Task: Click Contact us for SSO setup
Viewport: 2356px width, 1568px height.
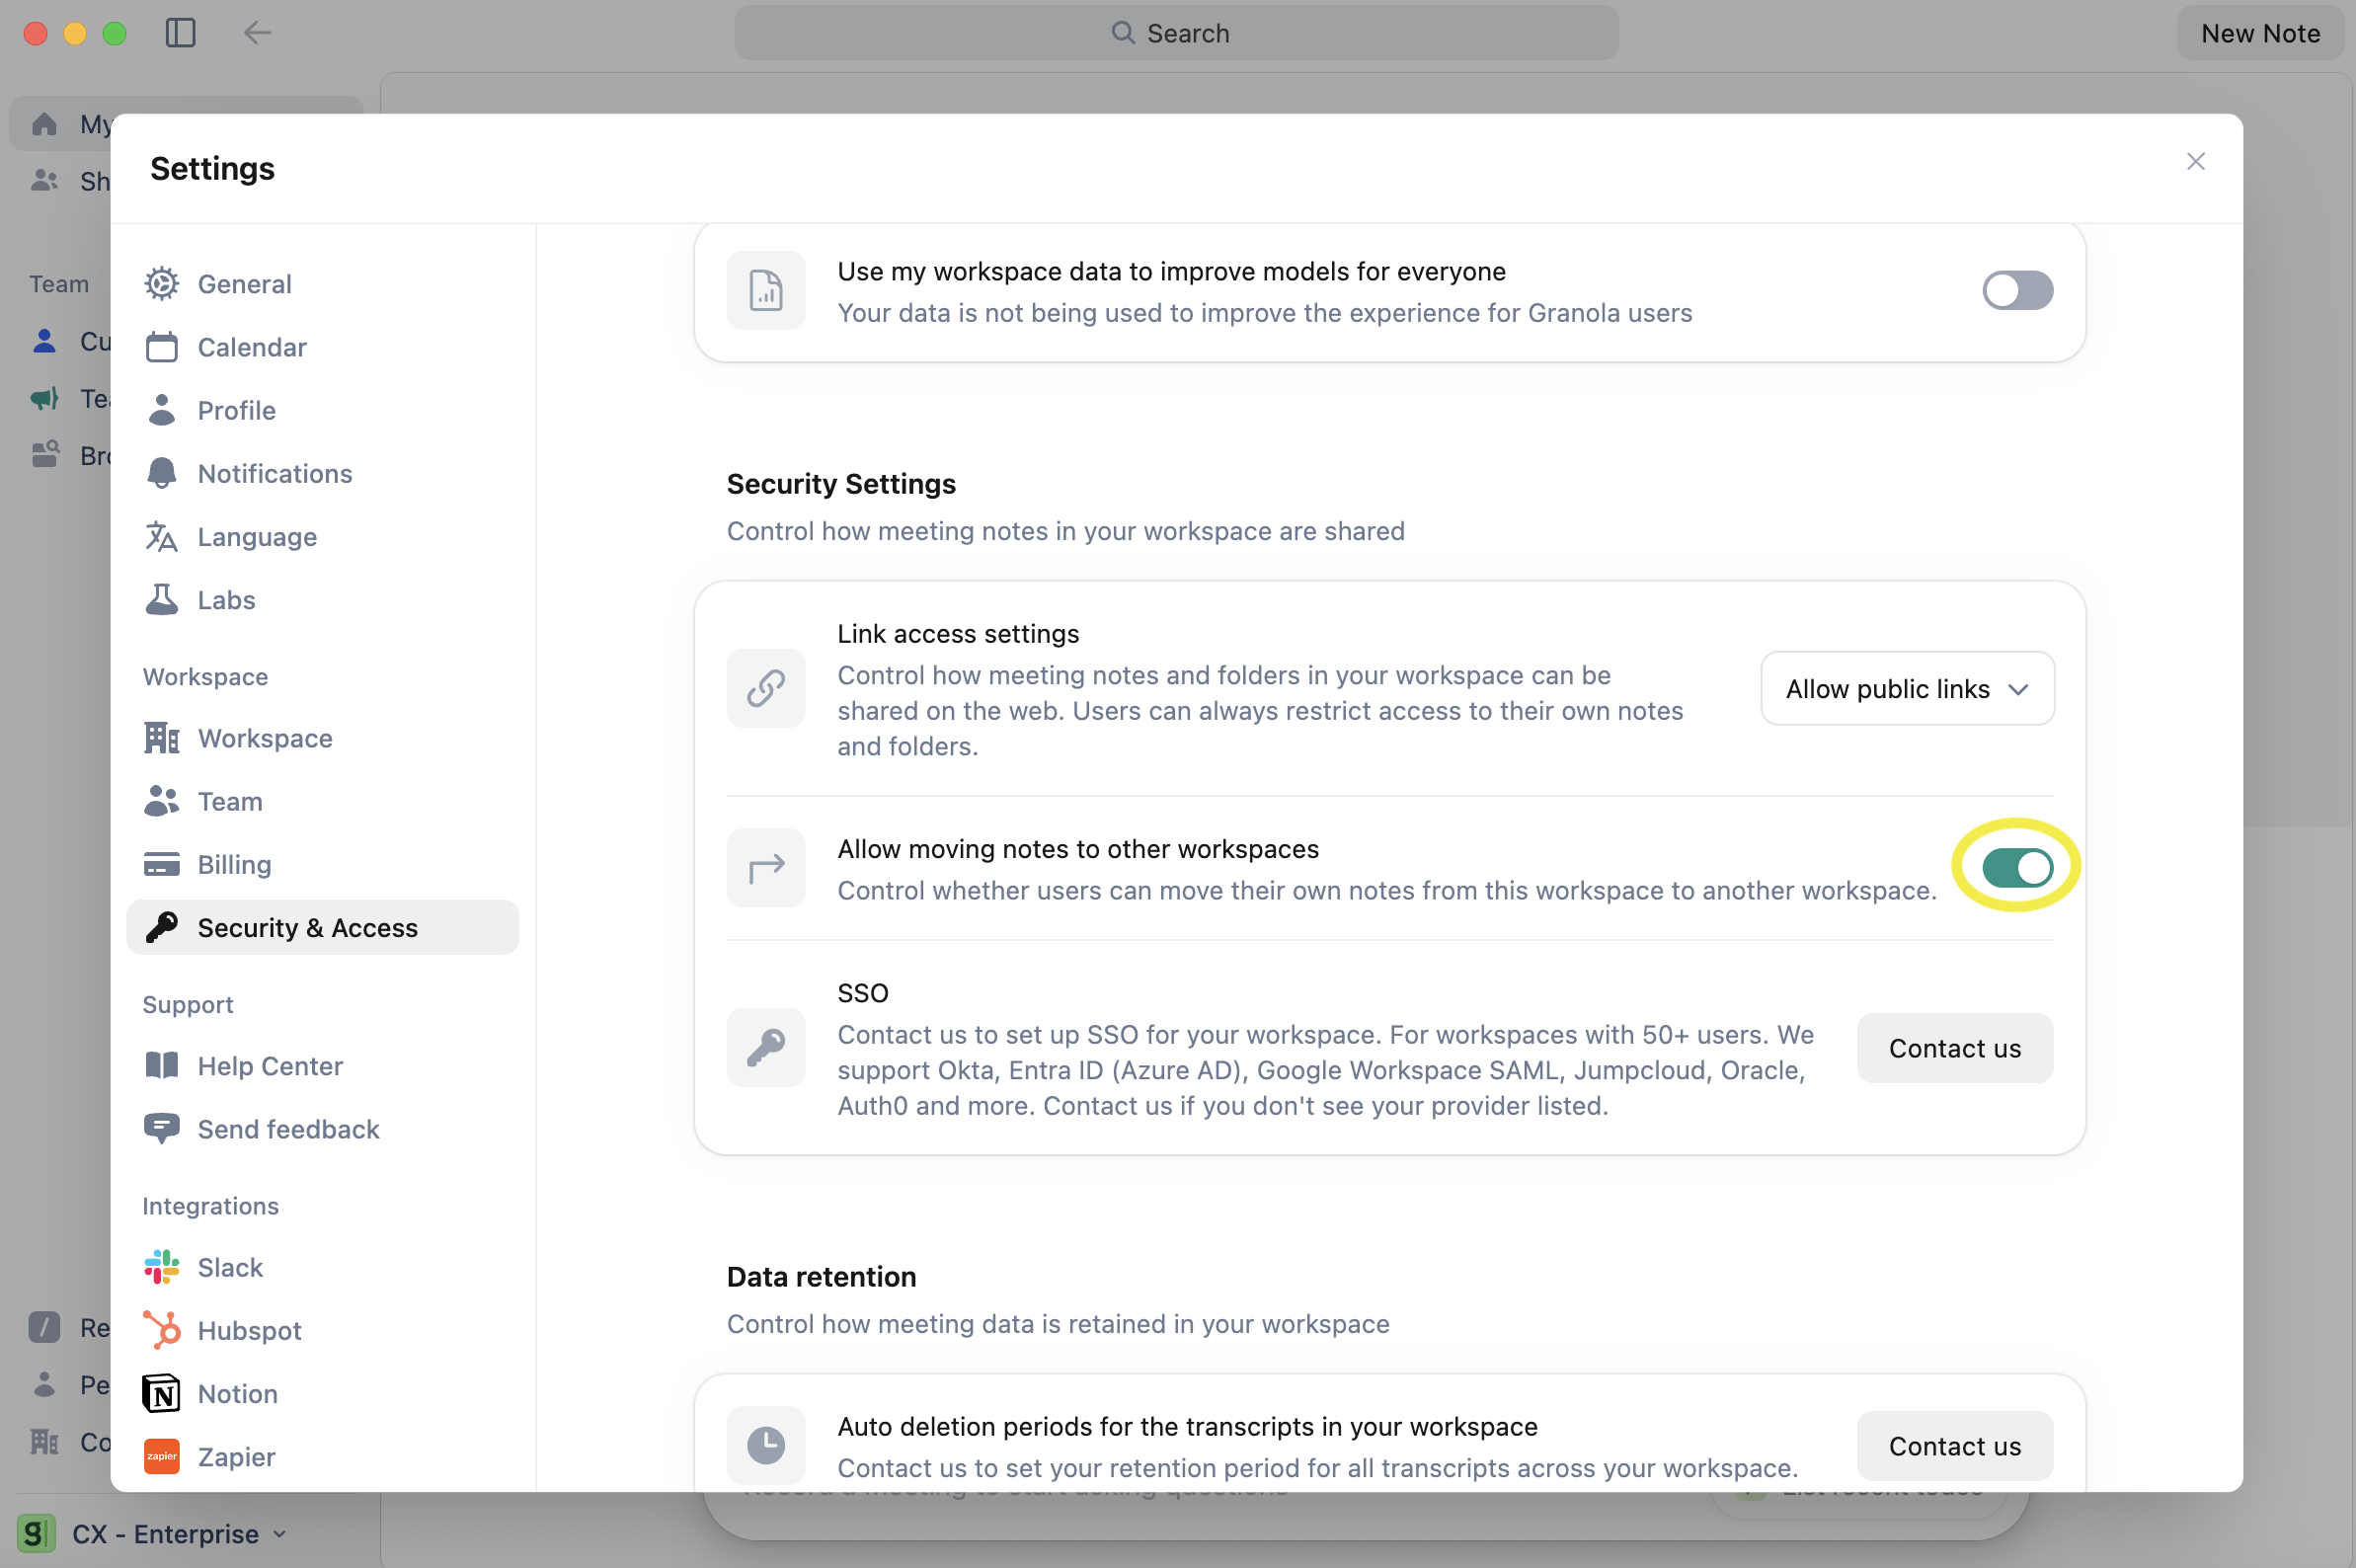Action: 1954,1048
